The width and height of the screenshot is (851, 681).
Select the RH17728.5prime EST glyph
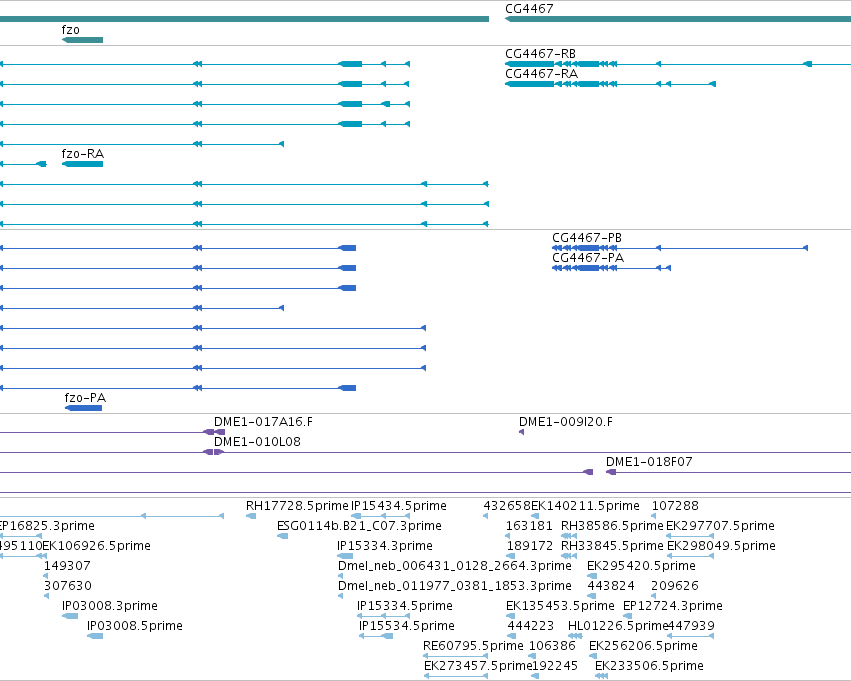[251, 516]
